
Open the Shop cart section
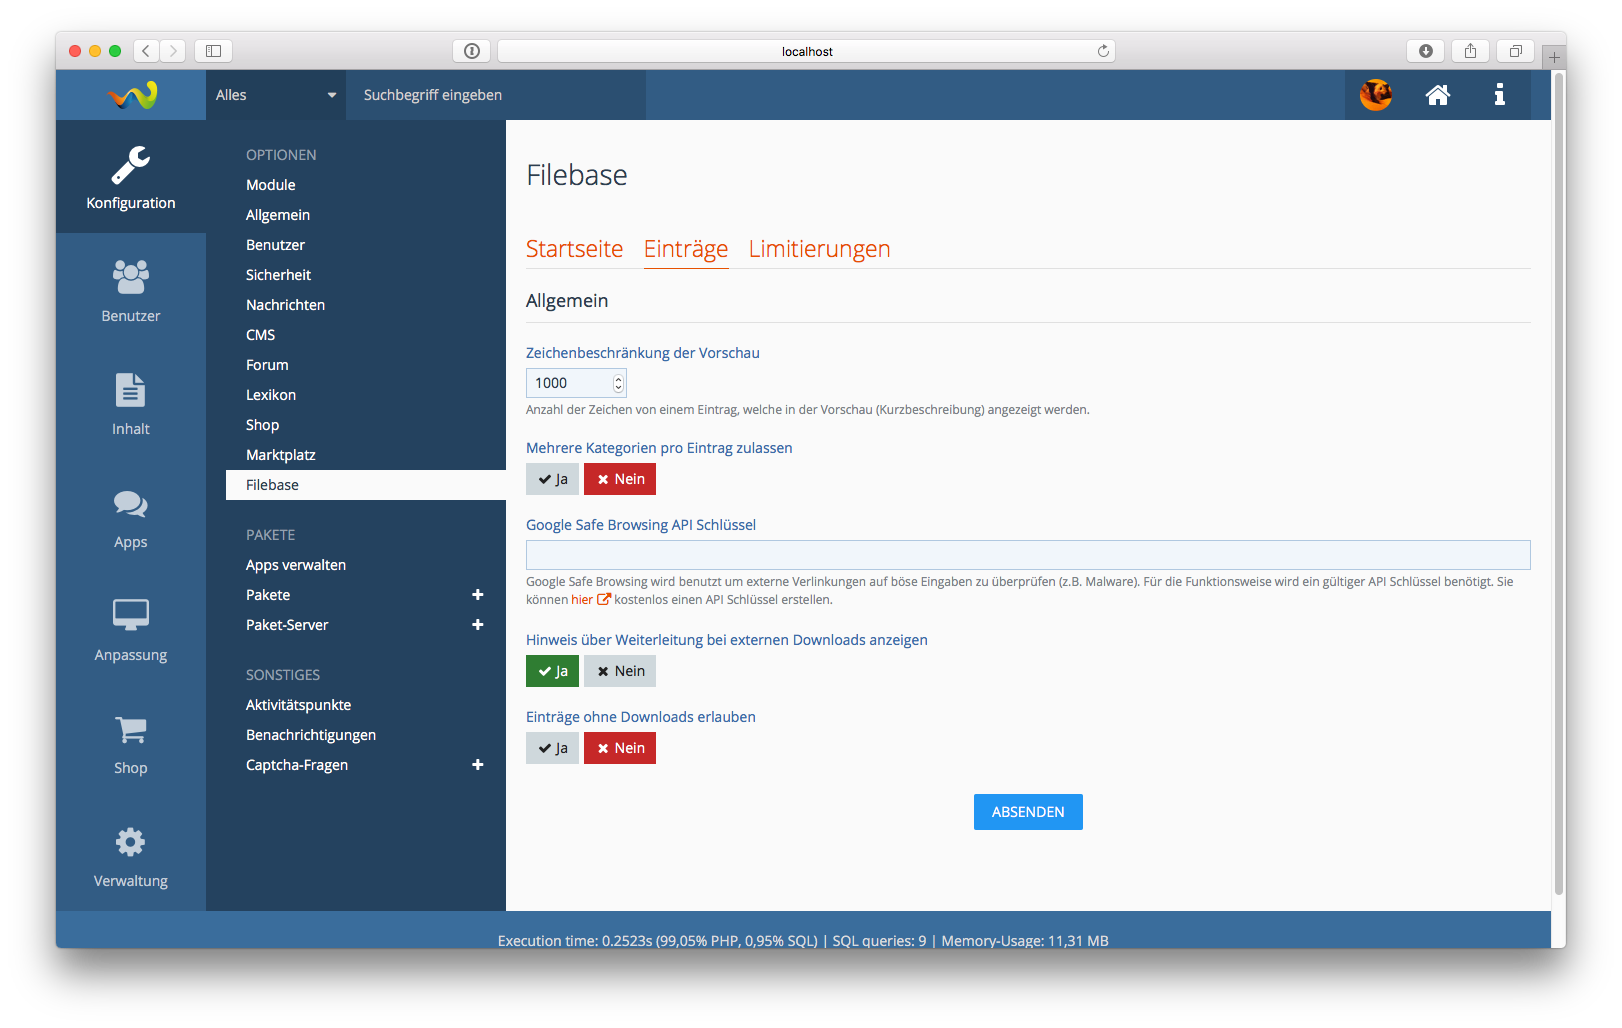click(x=131, y=743)
